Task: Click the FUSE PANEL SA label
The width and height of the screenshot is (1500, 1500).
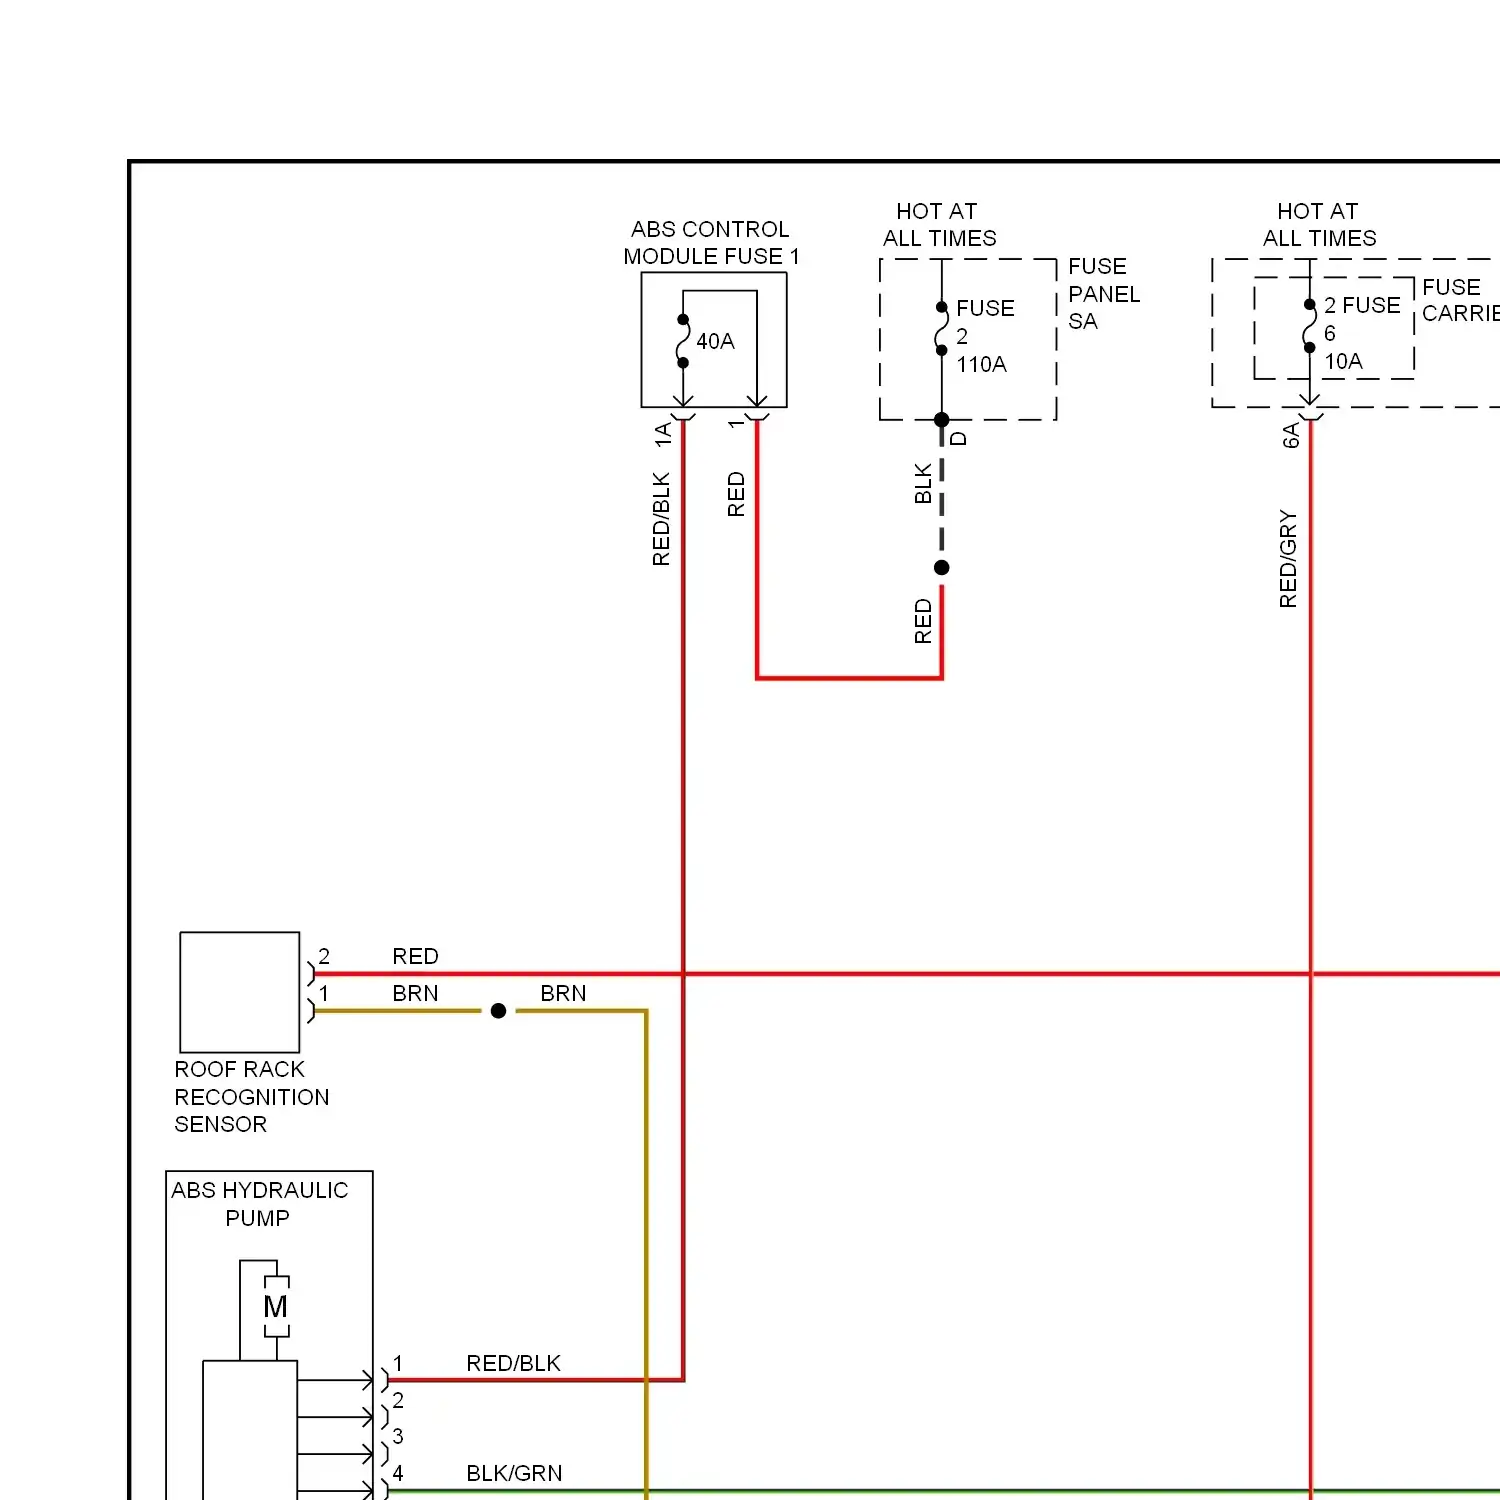Action: pyautogui.click(x=1104, y=294)
